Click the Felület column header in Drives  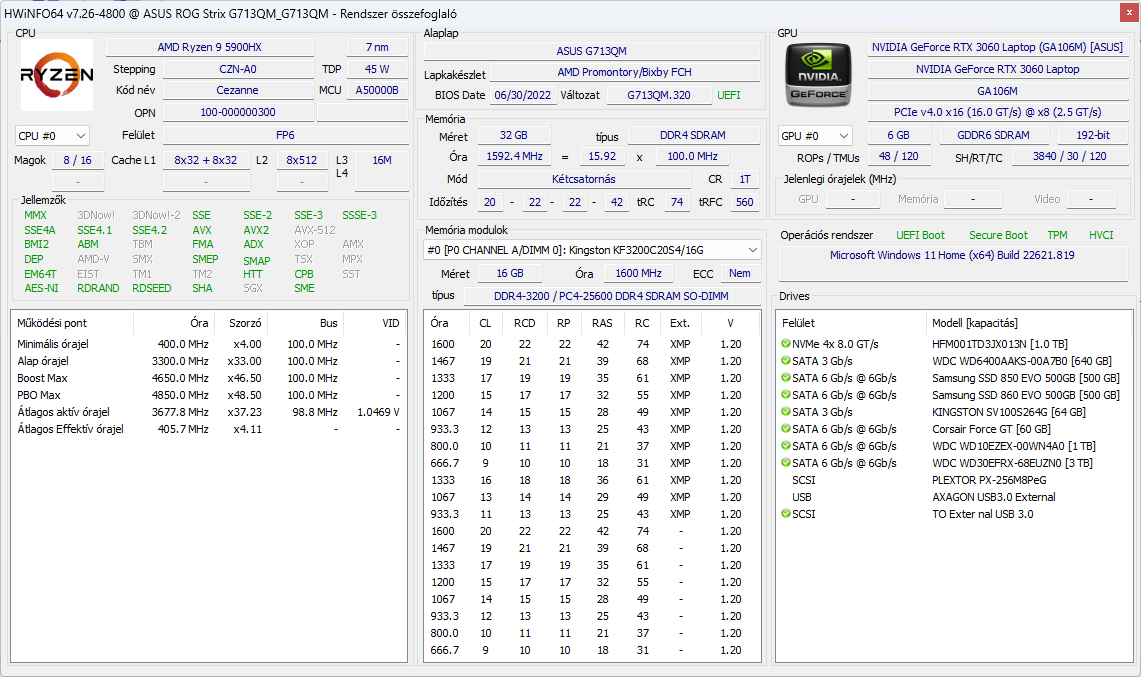(x=851, y=323)
